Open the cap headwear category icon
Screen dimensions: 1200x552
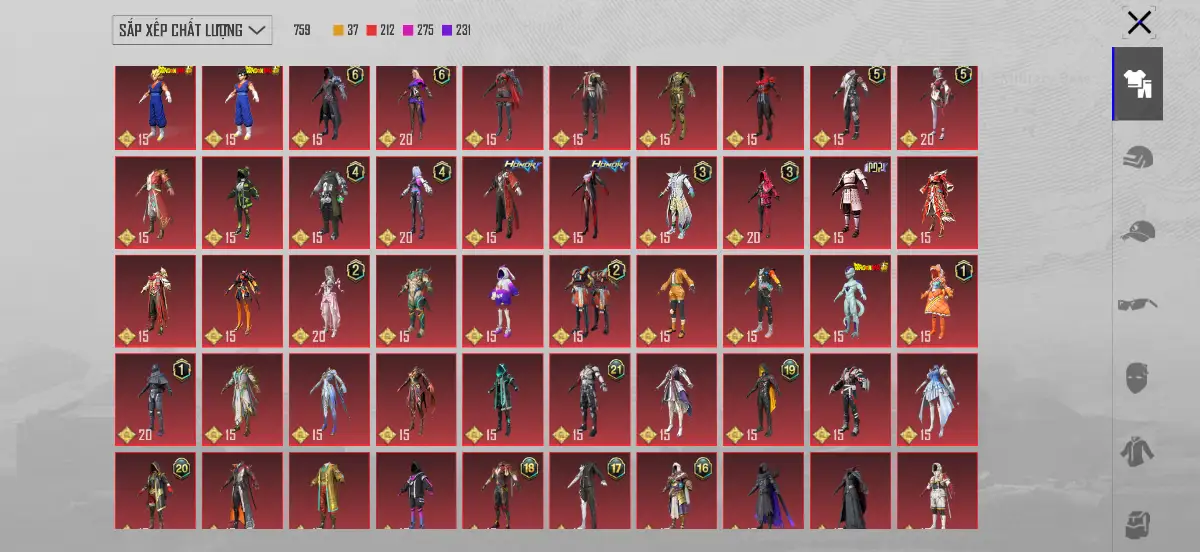tap(1138, 231)
